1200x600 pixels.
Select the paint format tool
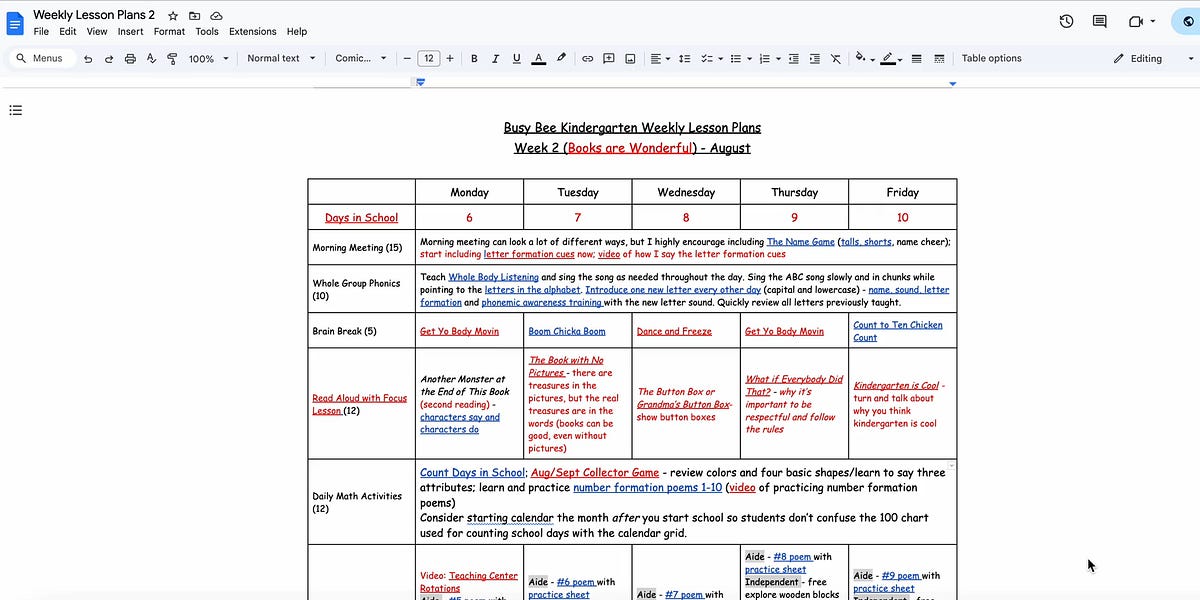(x=171, y=58)
